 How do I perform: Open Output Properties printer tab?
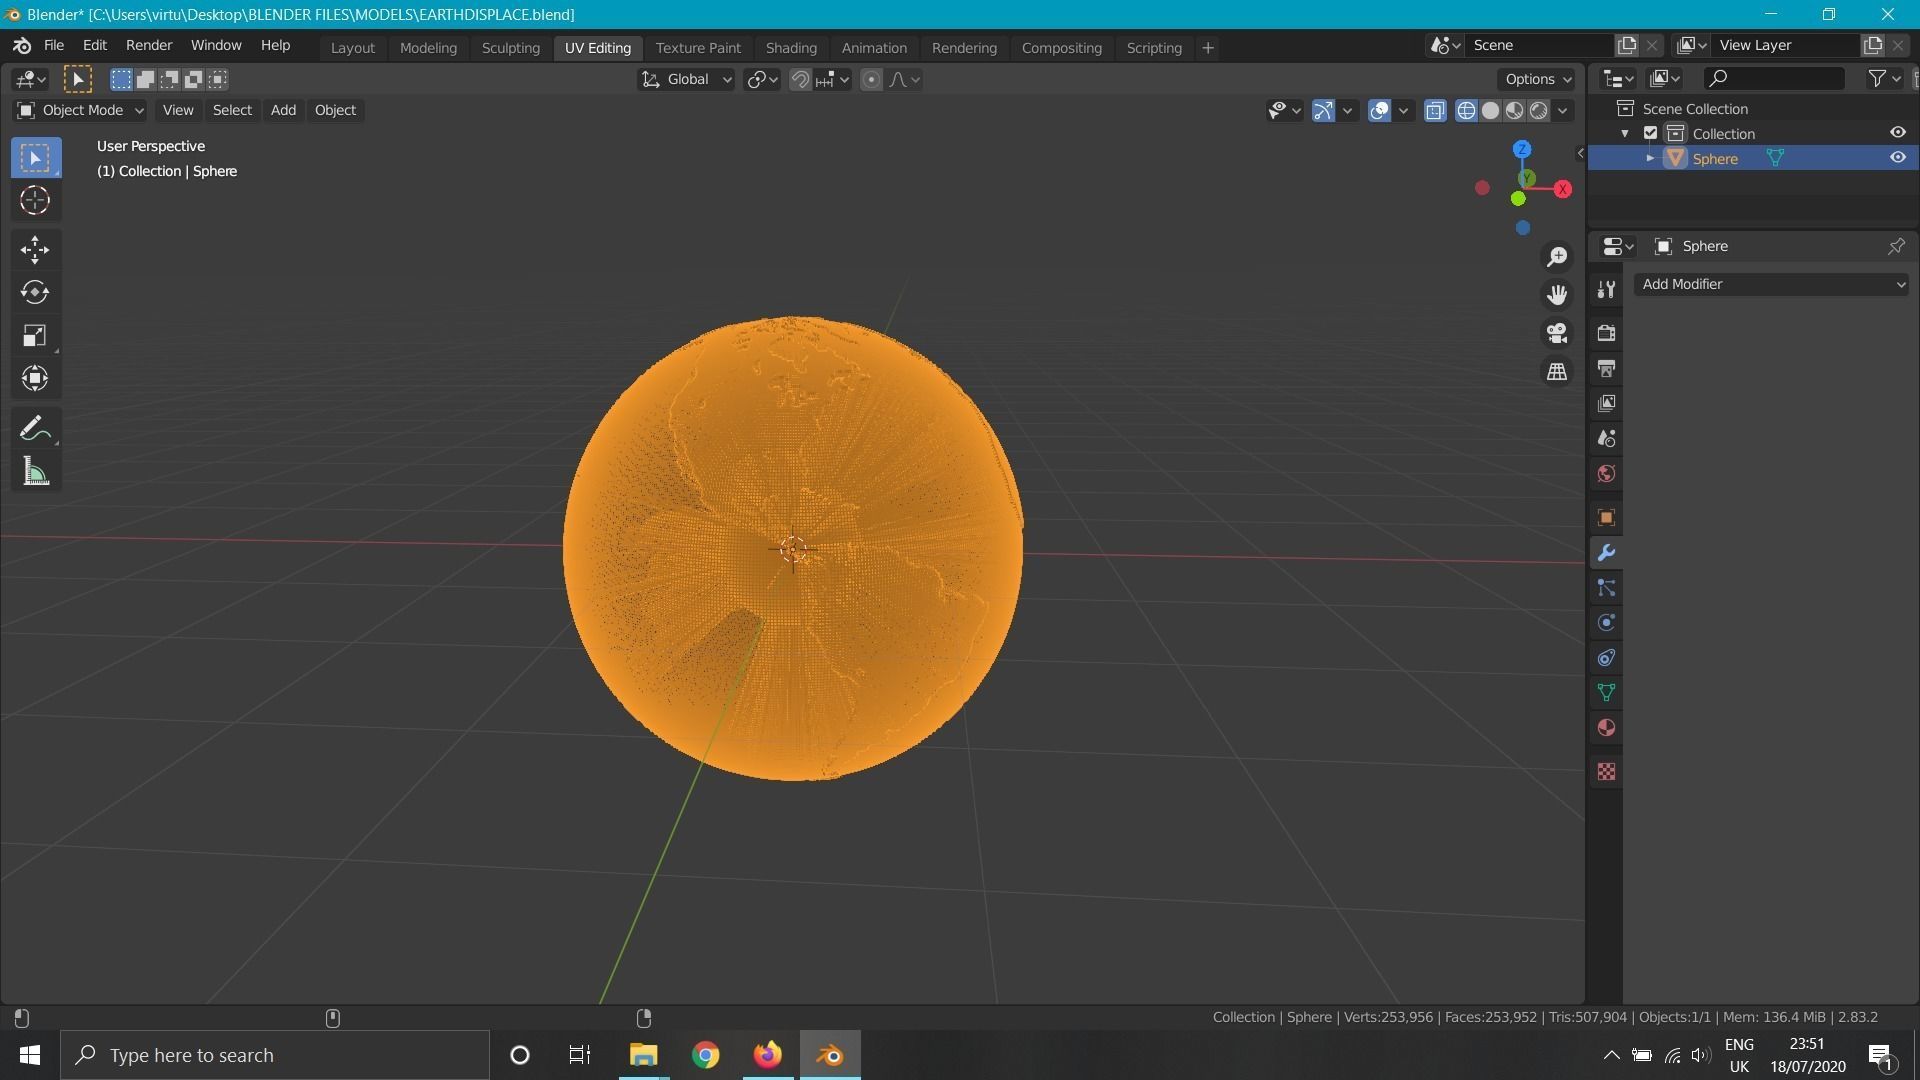click(1606, 368)
